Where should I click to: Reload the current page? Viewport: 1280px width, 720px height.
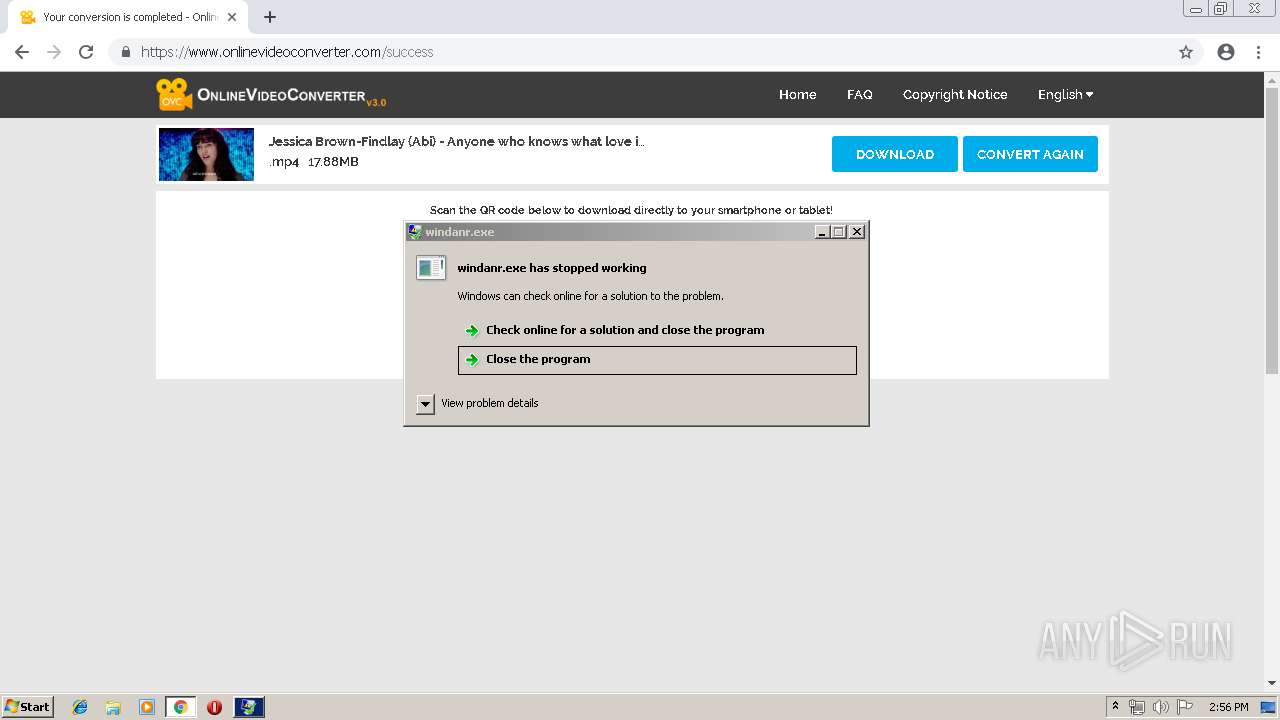click(x=86, y=52)
